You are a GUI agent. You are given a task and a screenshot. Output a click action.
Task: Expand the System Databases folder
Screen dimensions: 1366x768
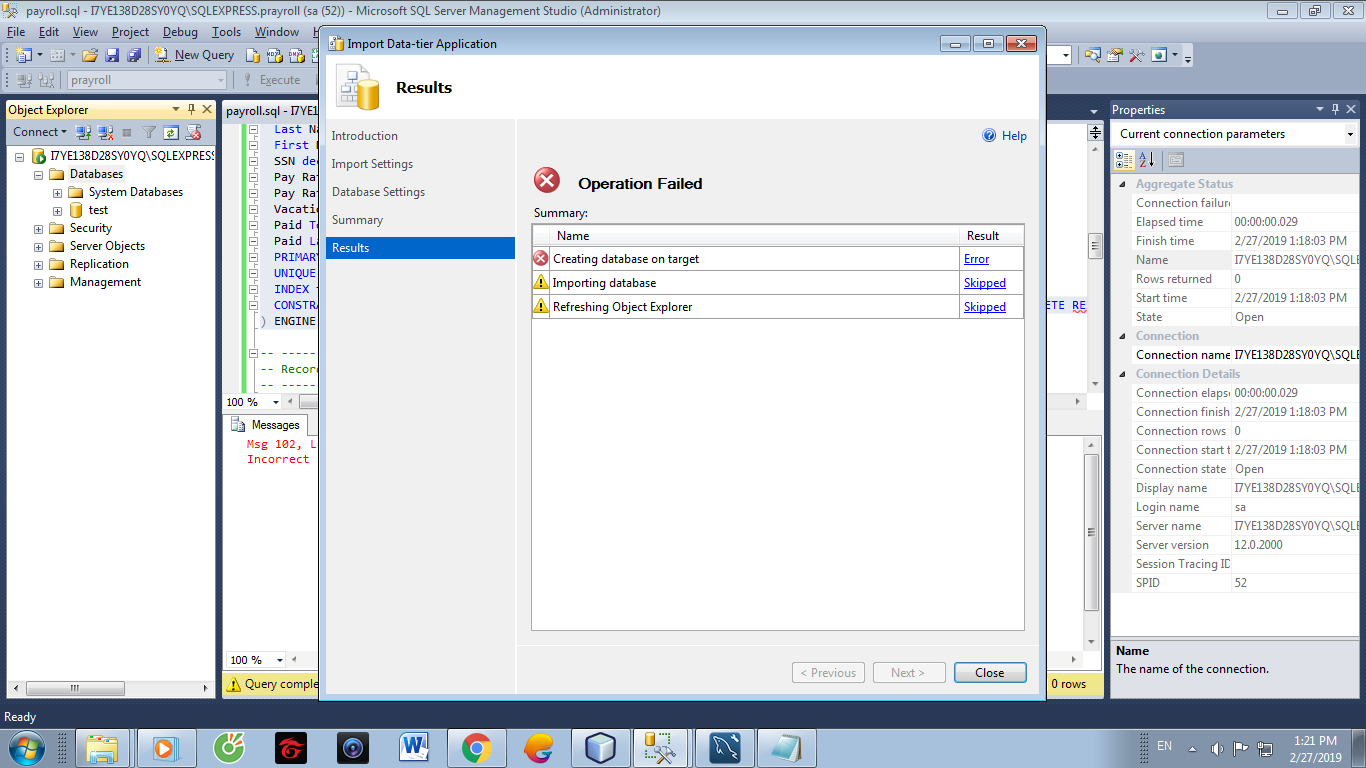click(57, 193)
